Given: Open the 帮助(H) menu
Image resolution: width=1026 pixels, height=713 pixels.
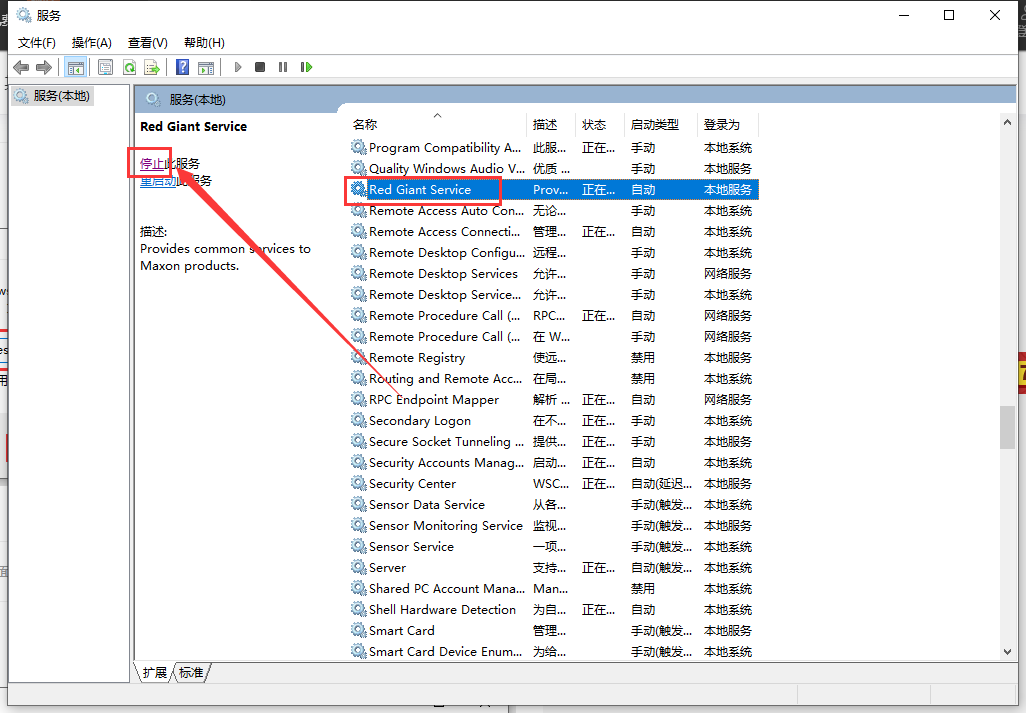Looking at the screenshot, I should pyautogui.click(x=204, y=43).
